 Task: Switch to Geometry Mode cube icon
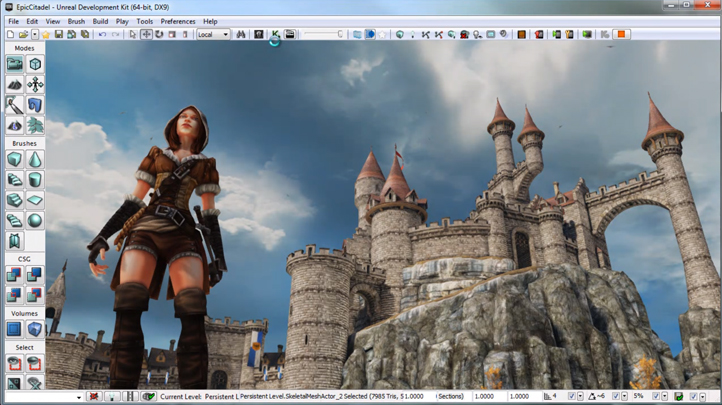pos(35,64)
